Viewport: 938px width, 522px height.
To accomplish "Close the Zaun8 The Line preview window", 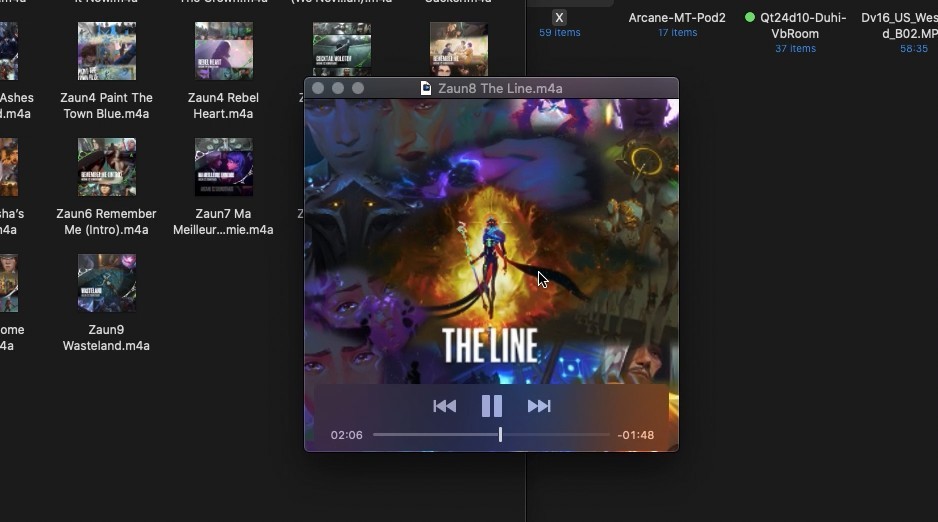I will [x=318, y=88].
